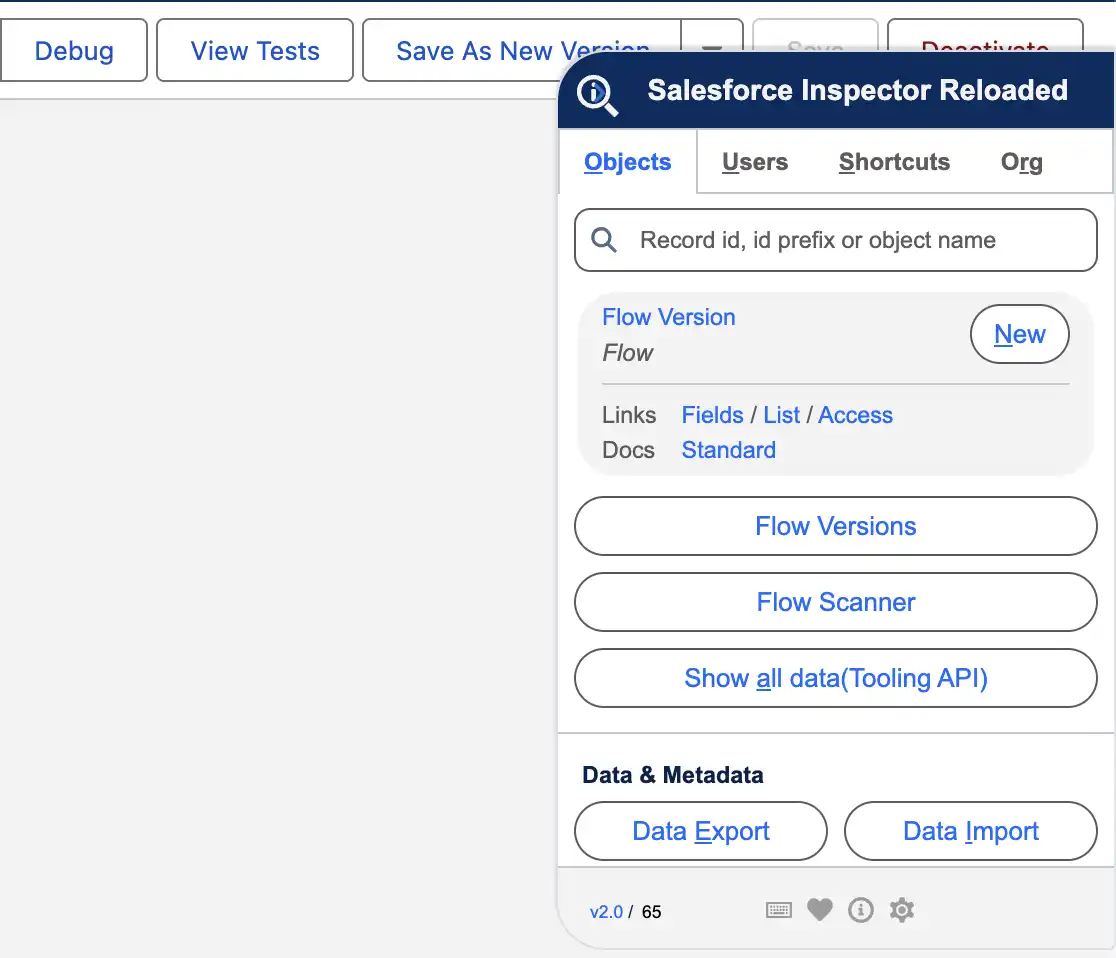
Task: Open Flow Versions
Action: coord(835,526)
